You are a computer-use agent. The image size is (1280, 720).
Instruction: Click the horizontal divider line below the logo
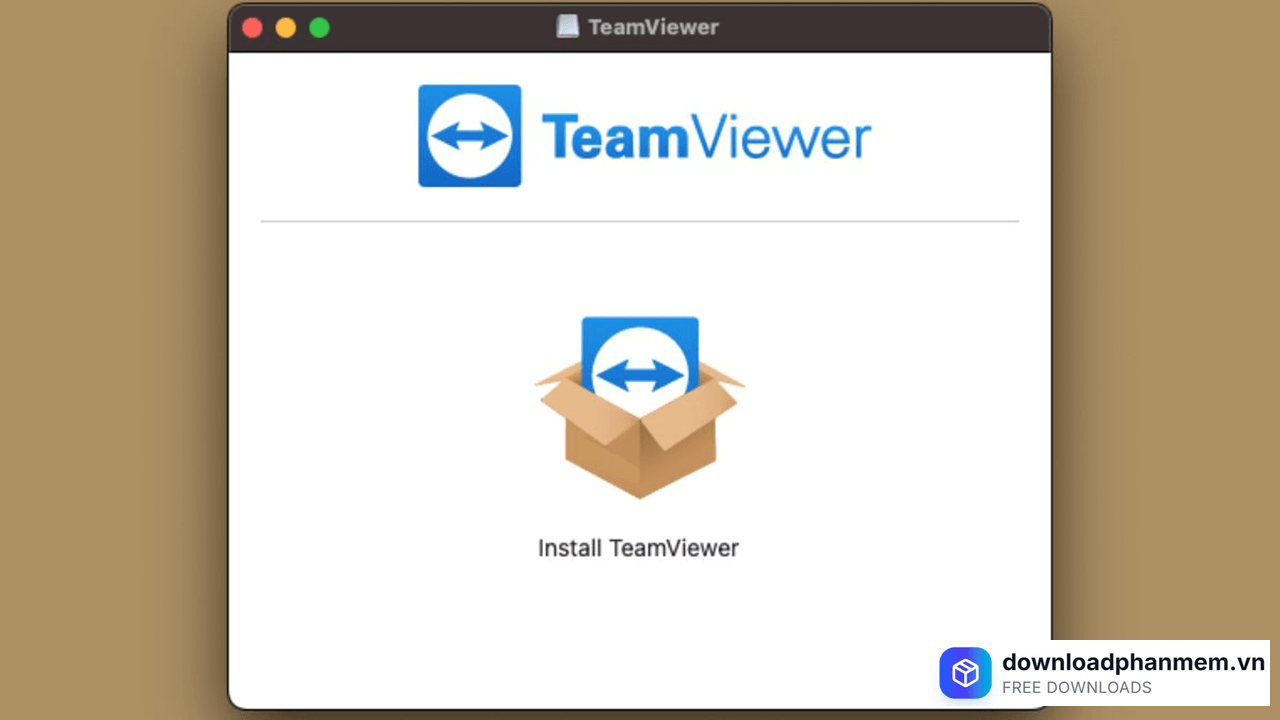(639, 221)
